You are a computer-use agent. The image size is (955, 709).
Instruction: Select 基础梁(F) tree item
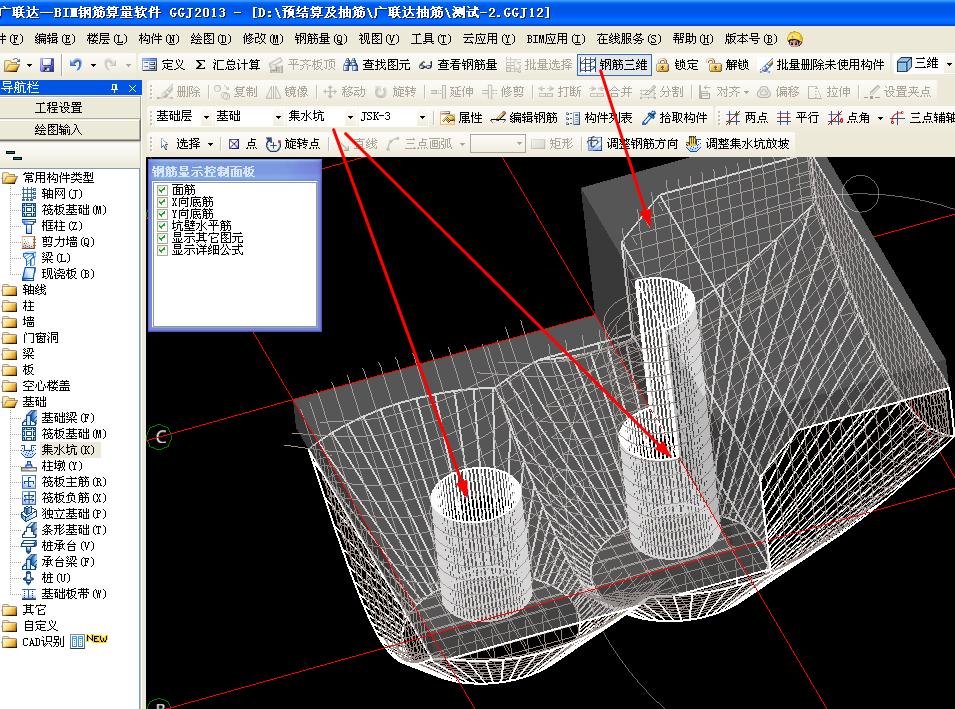(68, 418)
